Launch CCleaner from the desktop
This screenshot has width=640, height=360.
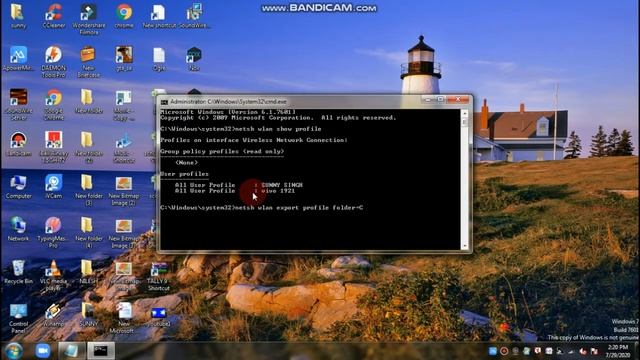[53, 16]
